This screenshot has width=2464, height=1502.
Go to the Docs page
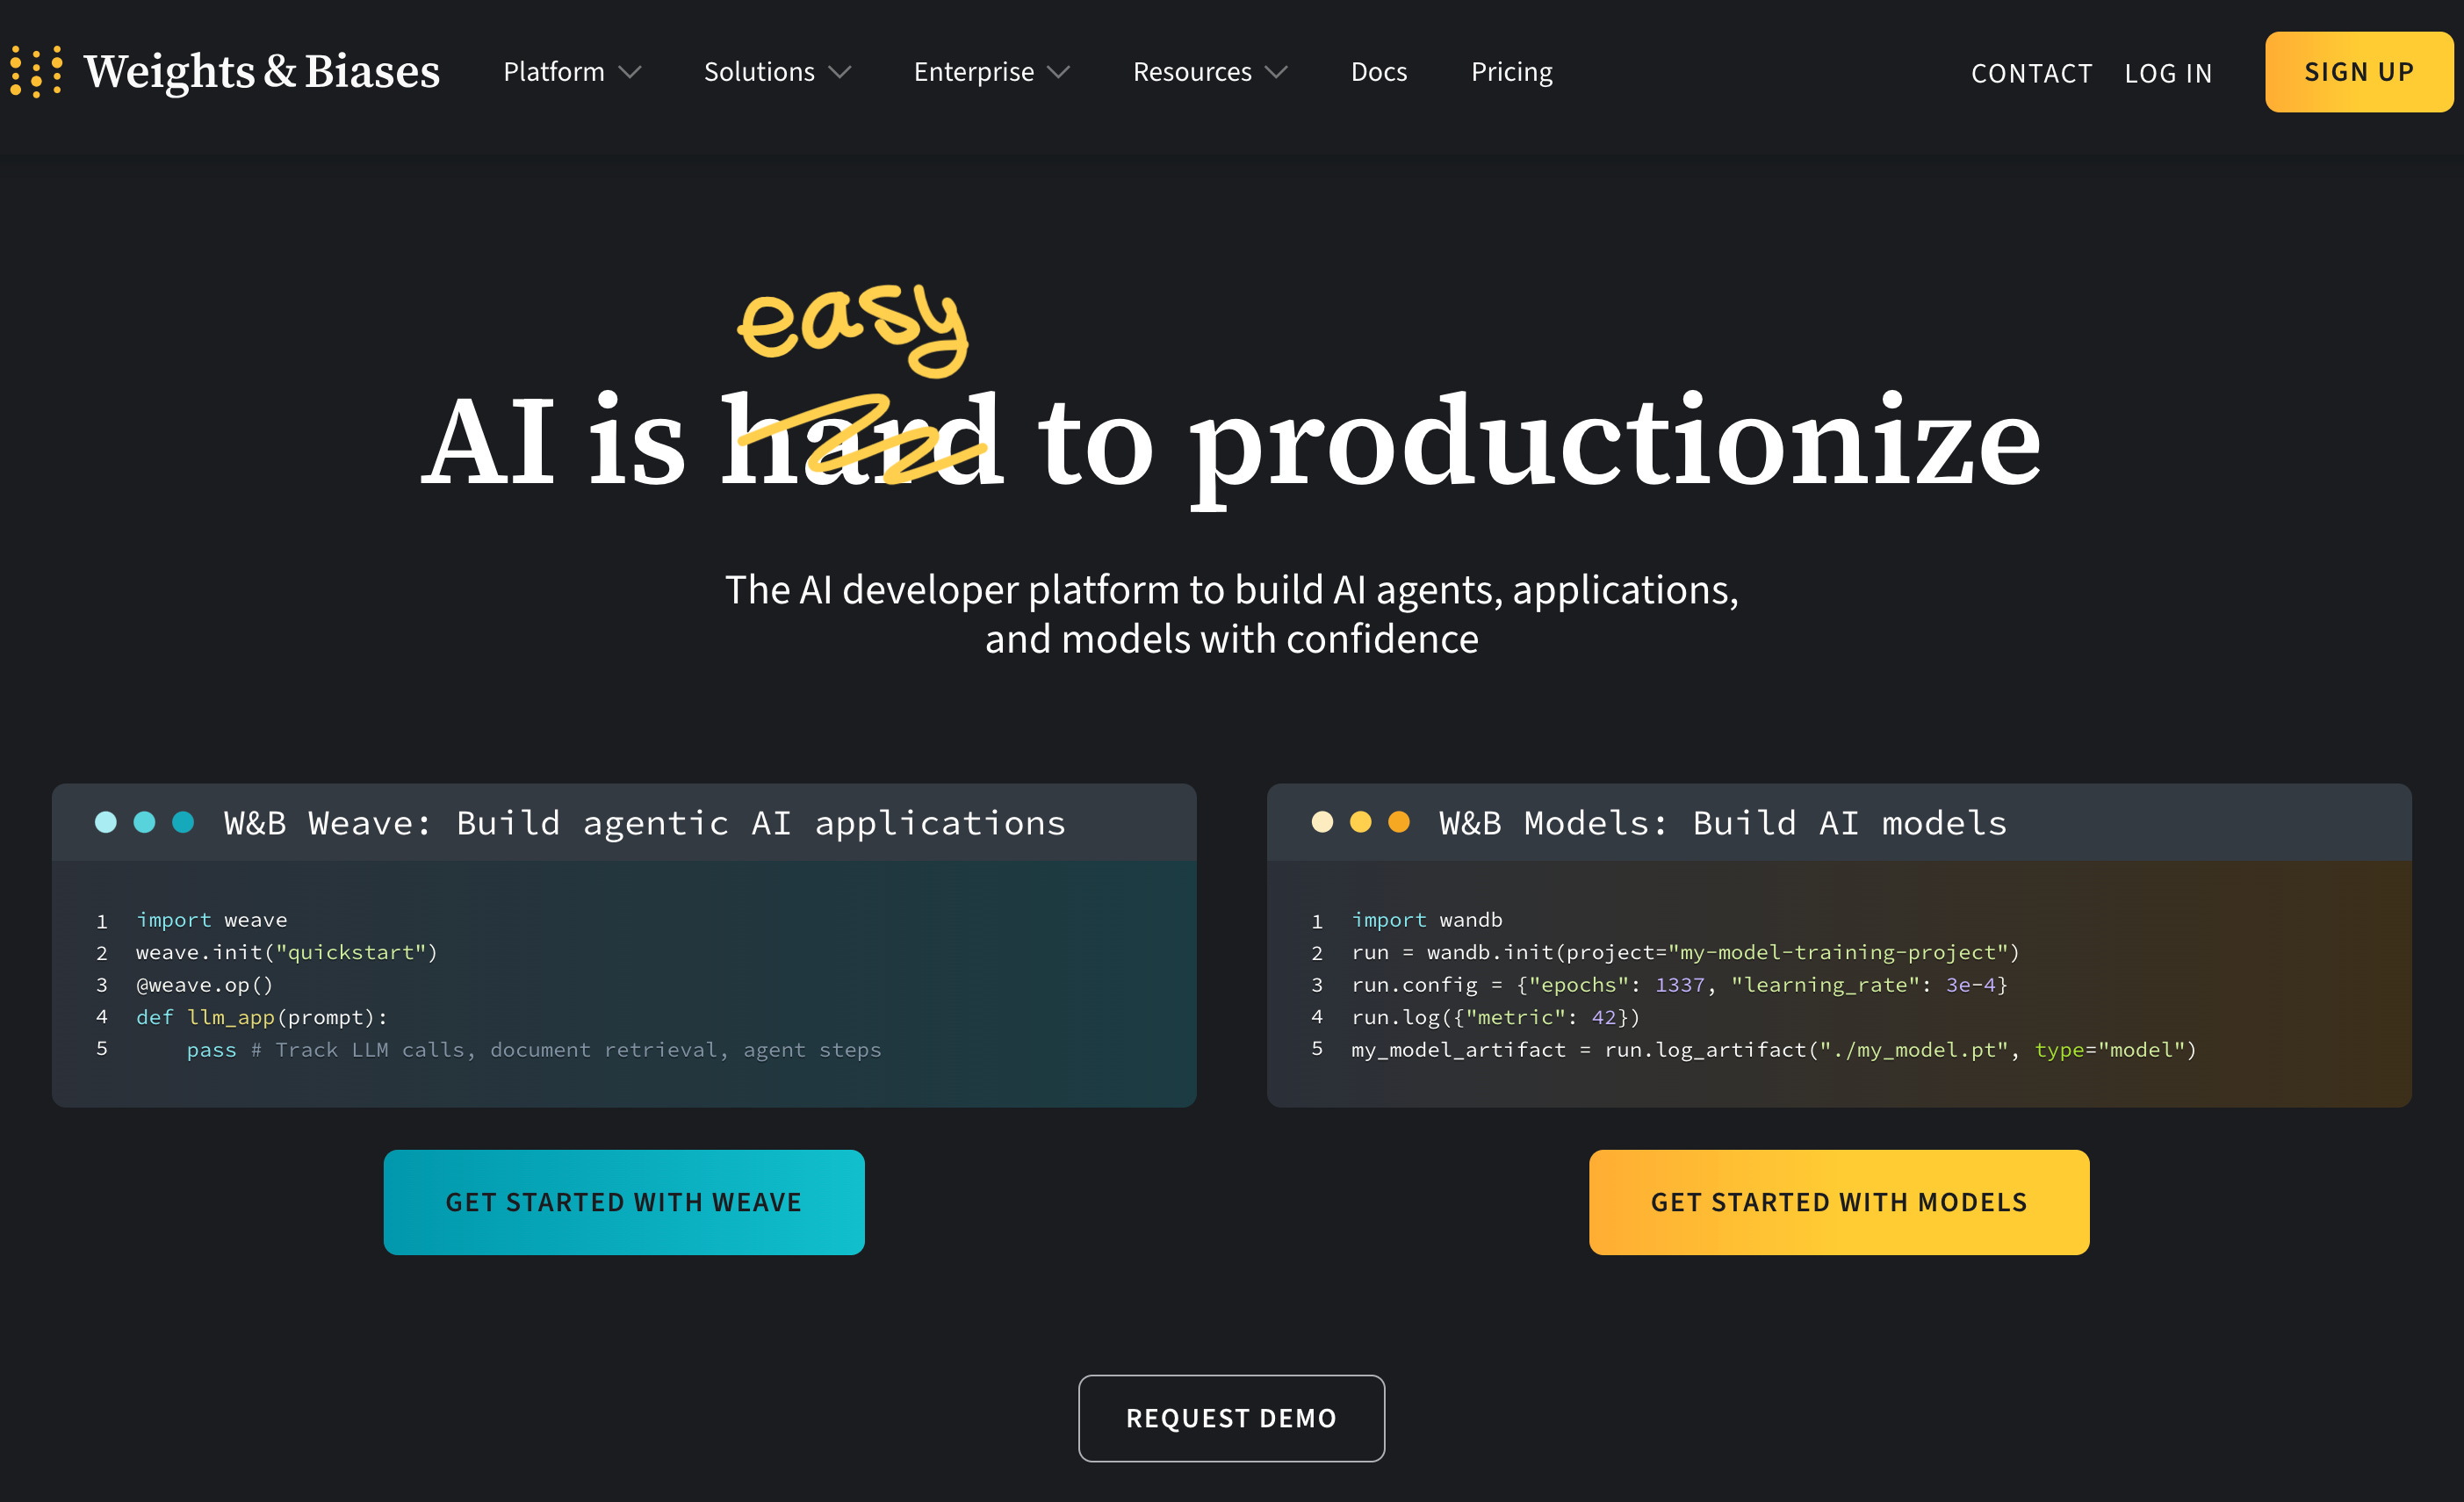tap(1379, 72)
